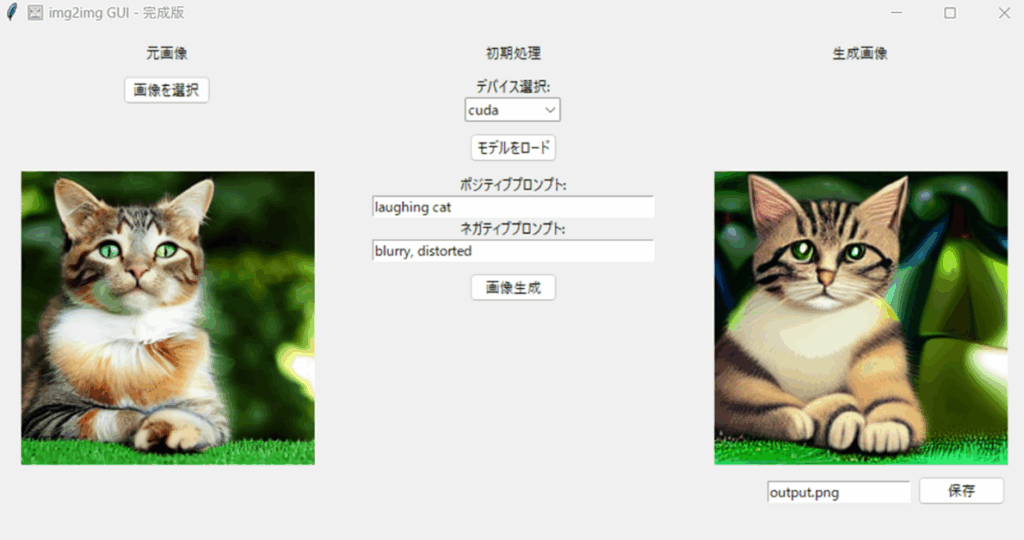Screen dimensions: 1024x540
Task: Click the feather icon in title bar
Action: [12, 12]
